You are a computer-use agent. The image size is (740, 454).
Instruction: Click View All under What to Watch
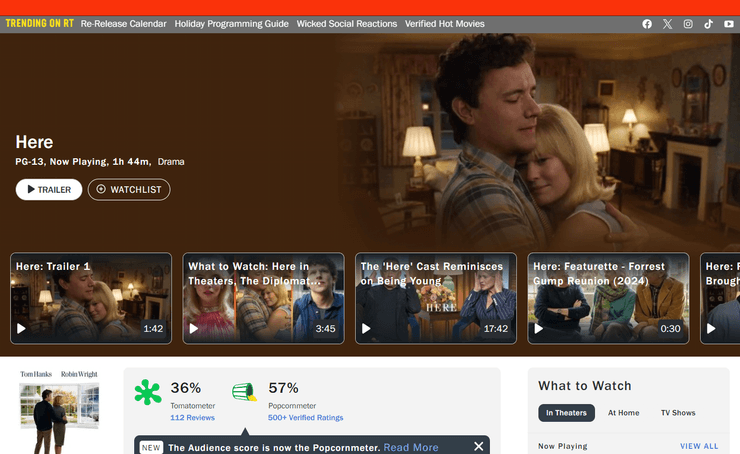click(699, 446)
